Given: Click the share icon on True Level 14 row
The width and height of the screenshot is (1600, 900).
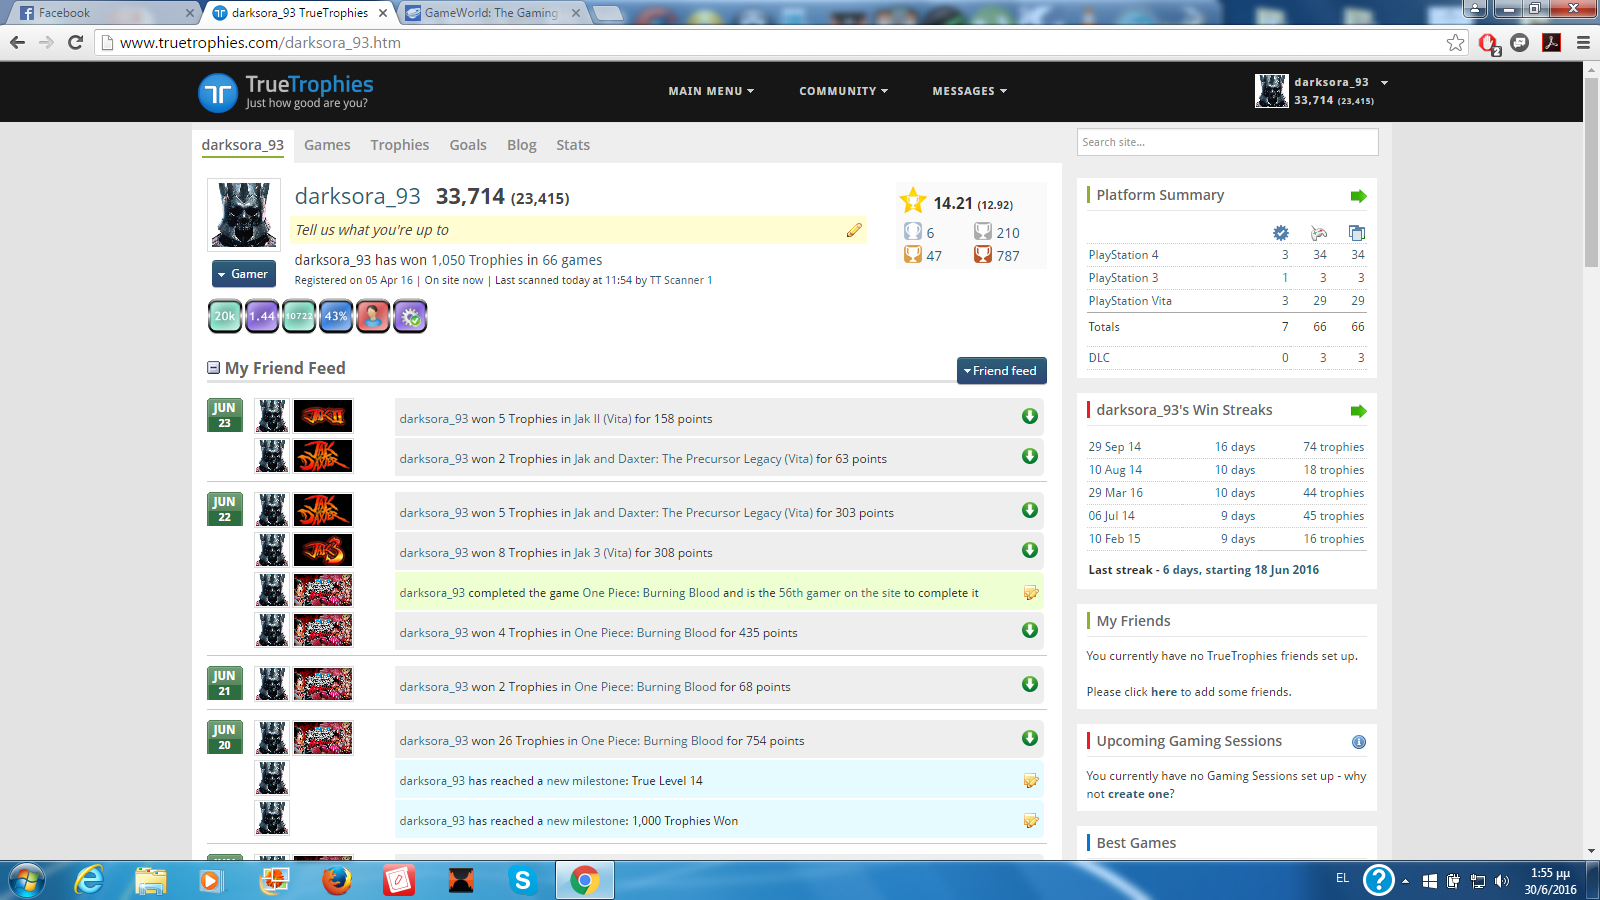Looking at the screenshot, I should pos(1031,780).
